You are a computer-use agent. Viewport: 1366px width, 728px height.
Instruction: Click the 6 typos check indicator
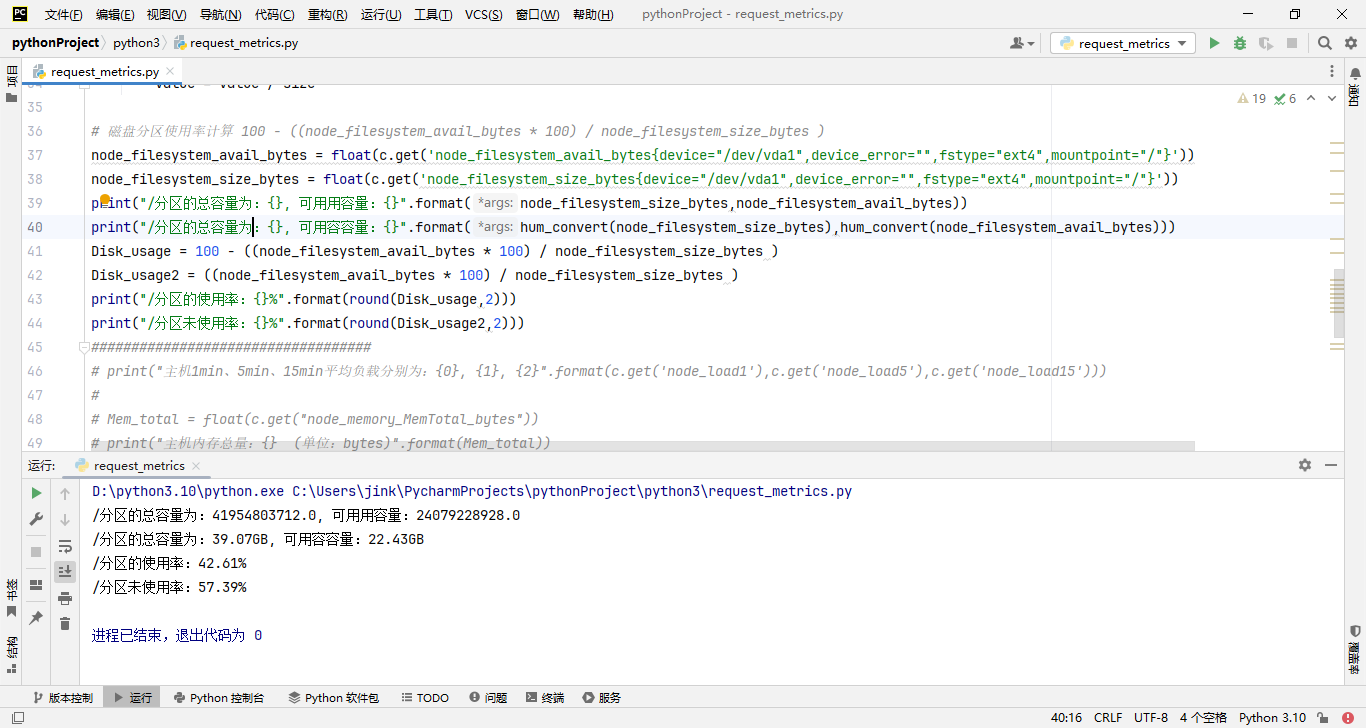click(x=1285, y=98)
